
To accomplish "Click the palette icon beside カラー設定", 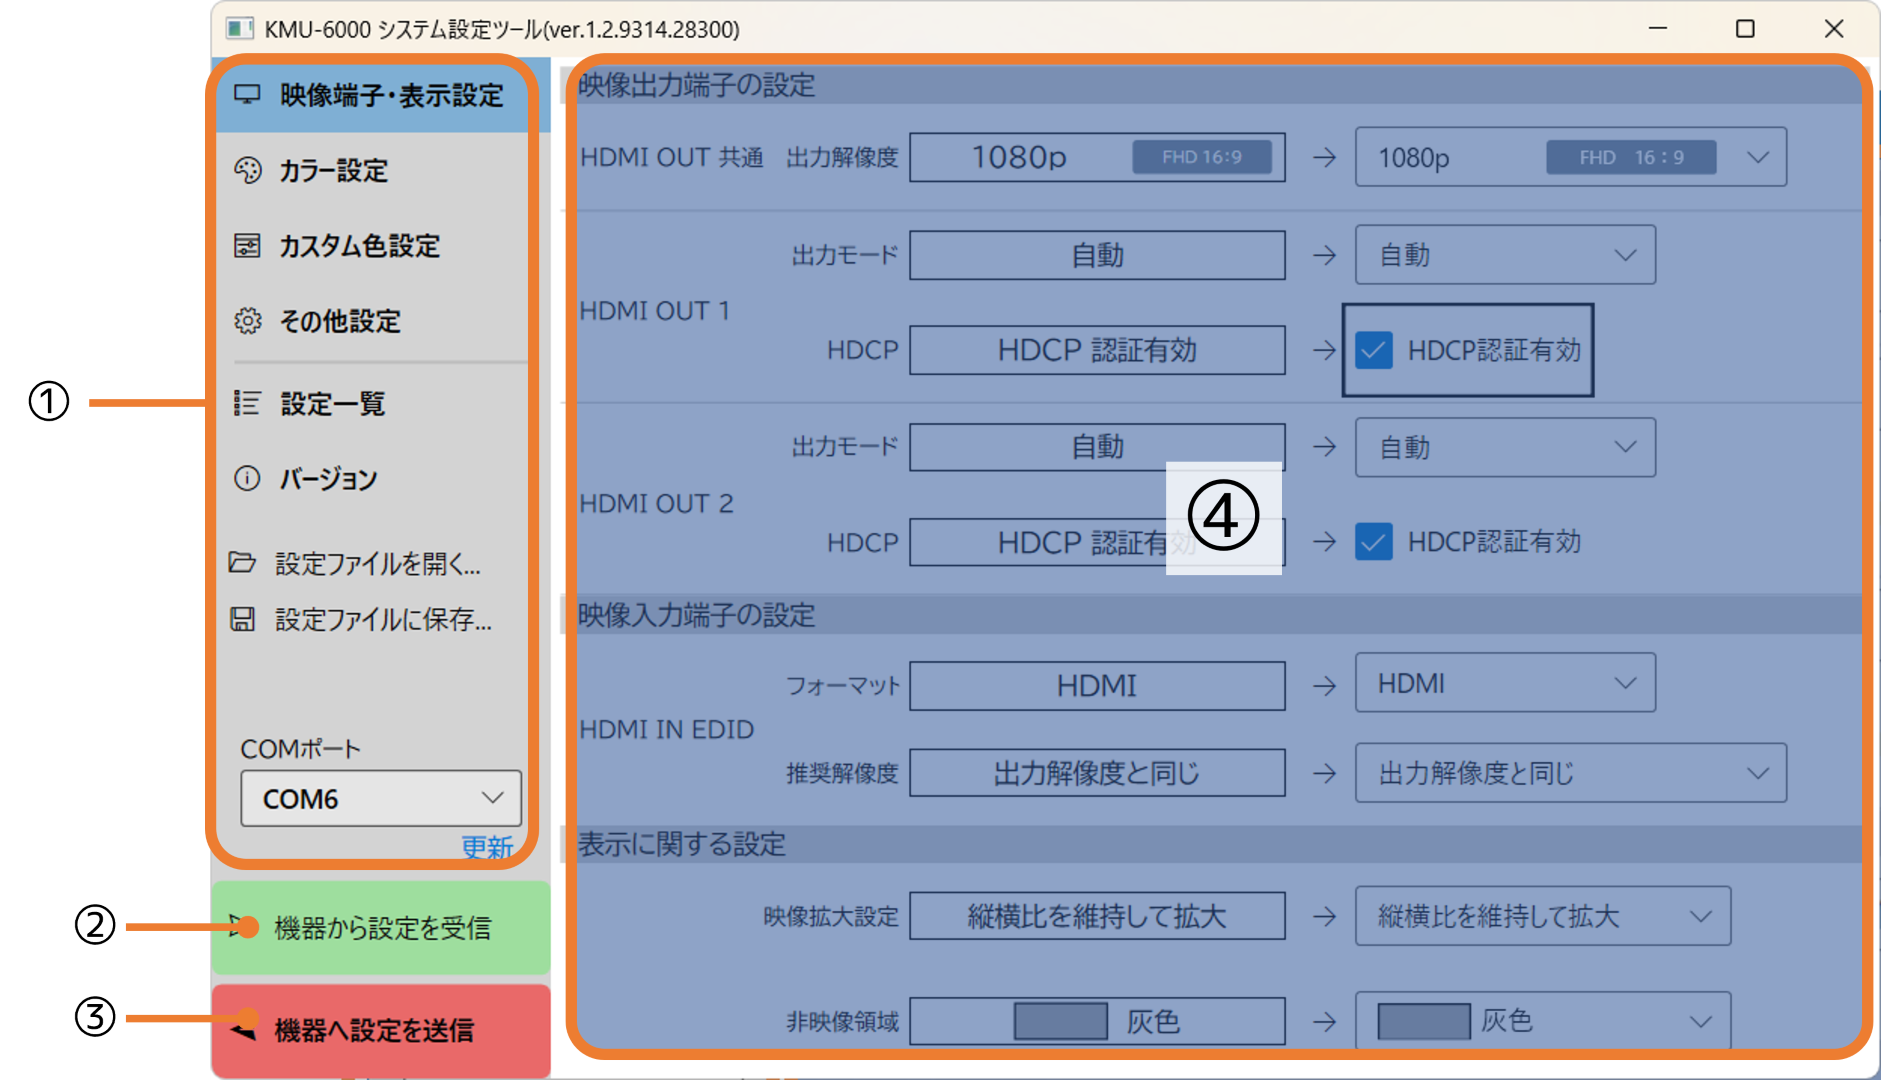I will (247, 170).
